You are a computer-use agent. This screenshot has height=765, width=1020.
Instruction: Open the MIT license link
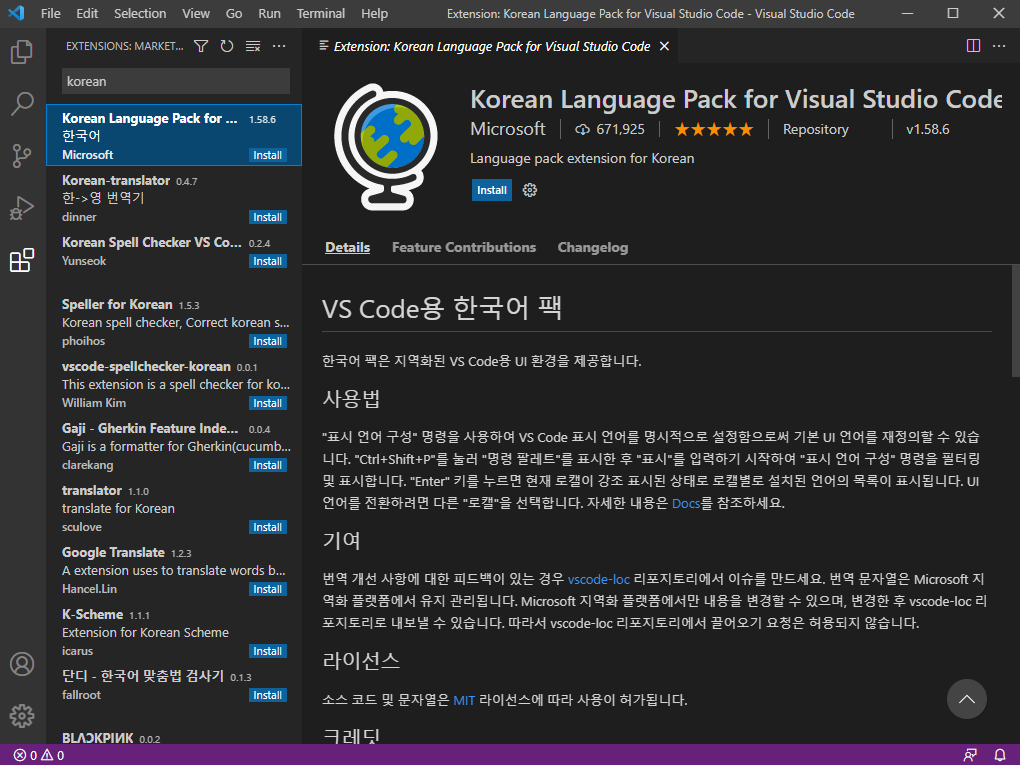[x=464, y=700]
